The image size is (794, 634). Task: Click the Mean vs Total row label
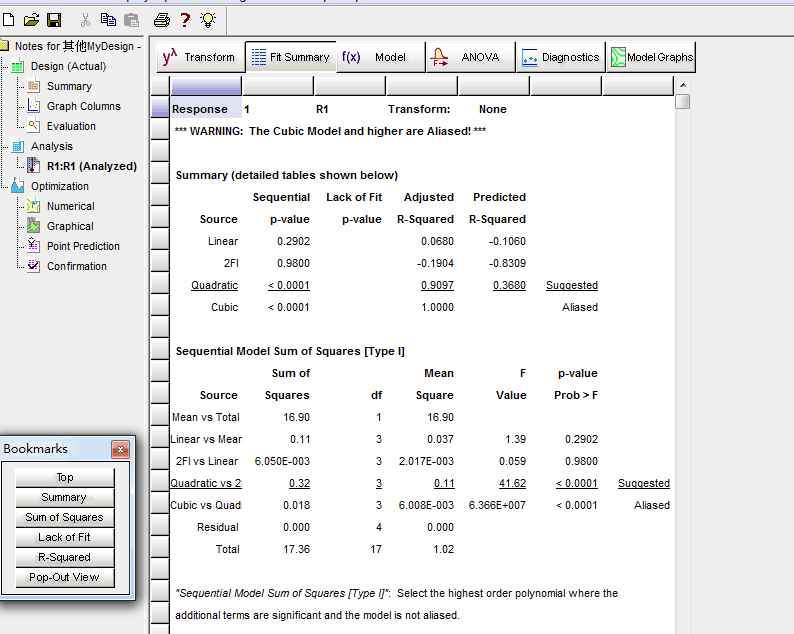pyautogui.click(x=206, y=417)
